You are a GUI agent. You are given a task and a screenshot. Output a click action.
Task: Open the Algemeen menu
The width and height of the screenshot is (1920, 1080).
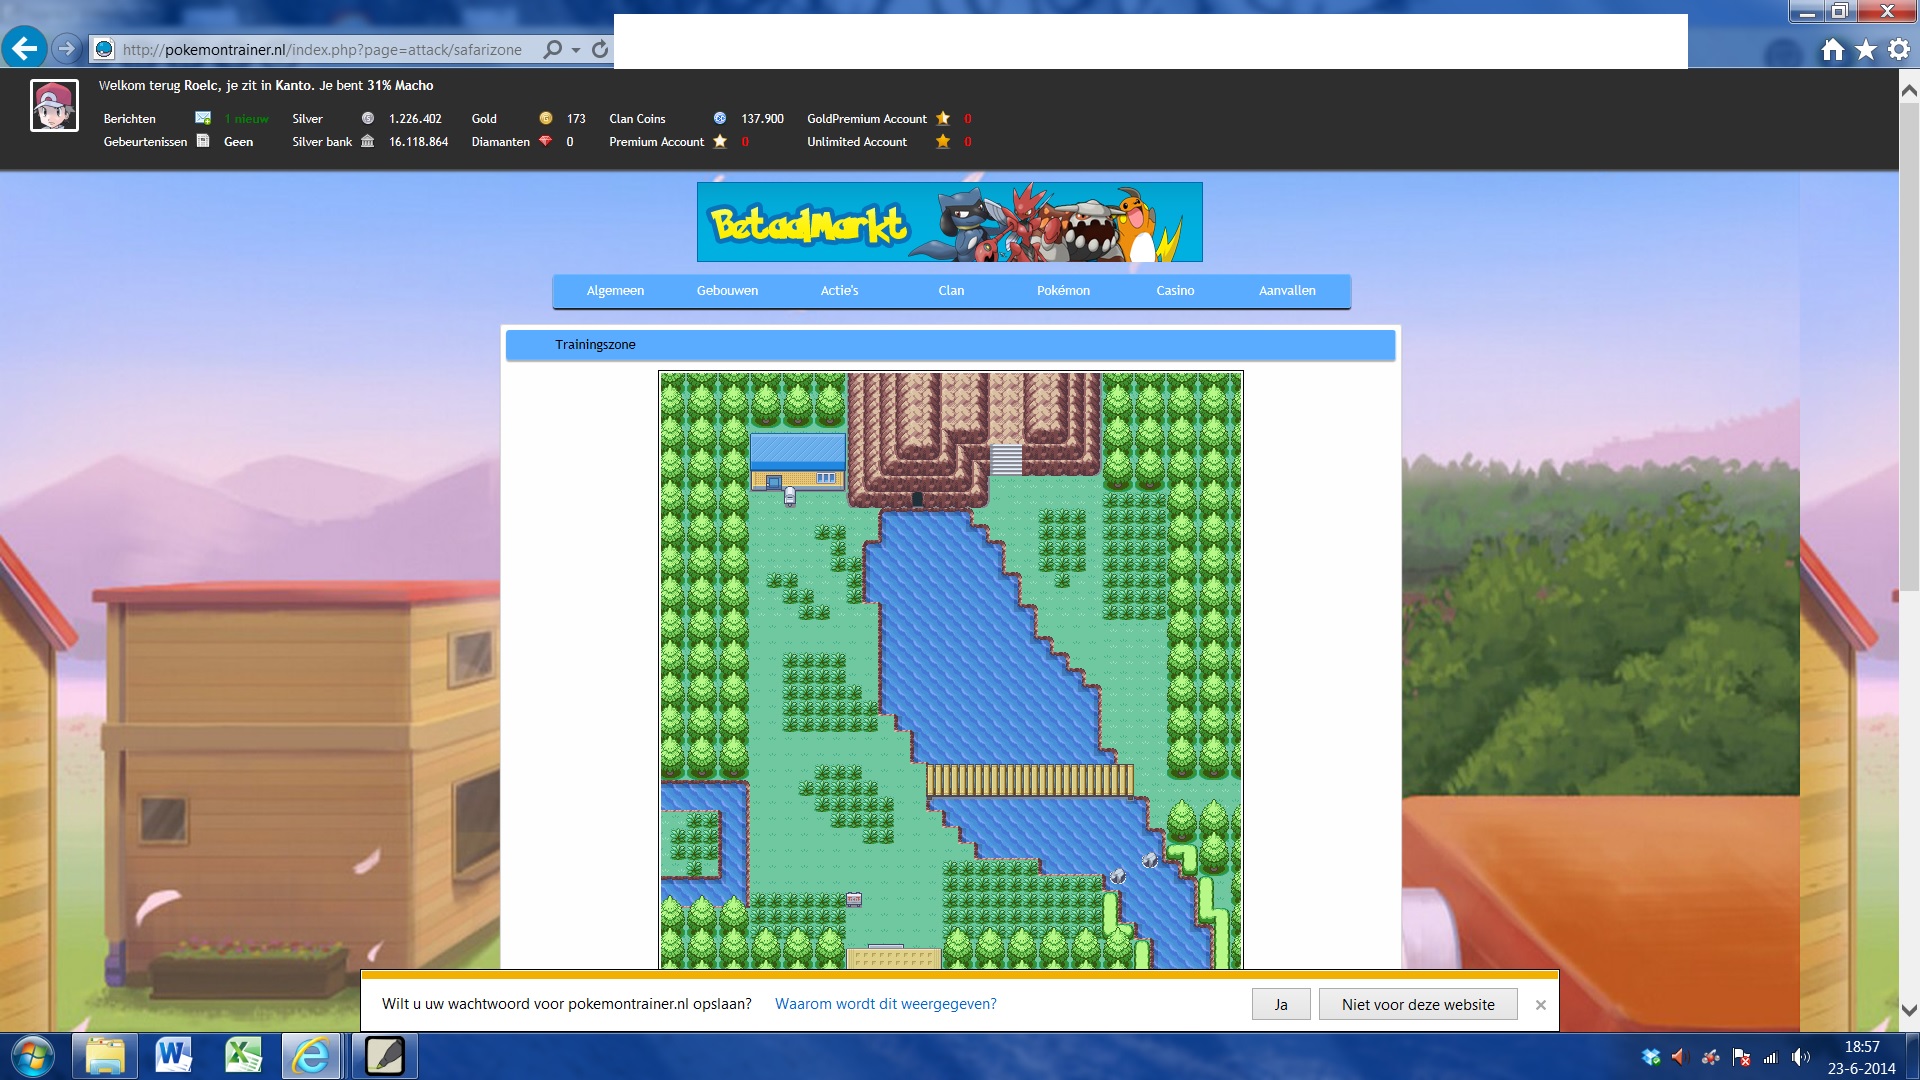point(615,291)
